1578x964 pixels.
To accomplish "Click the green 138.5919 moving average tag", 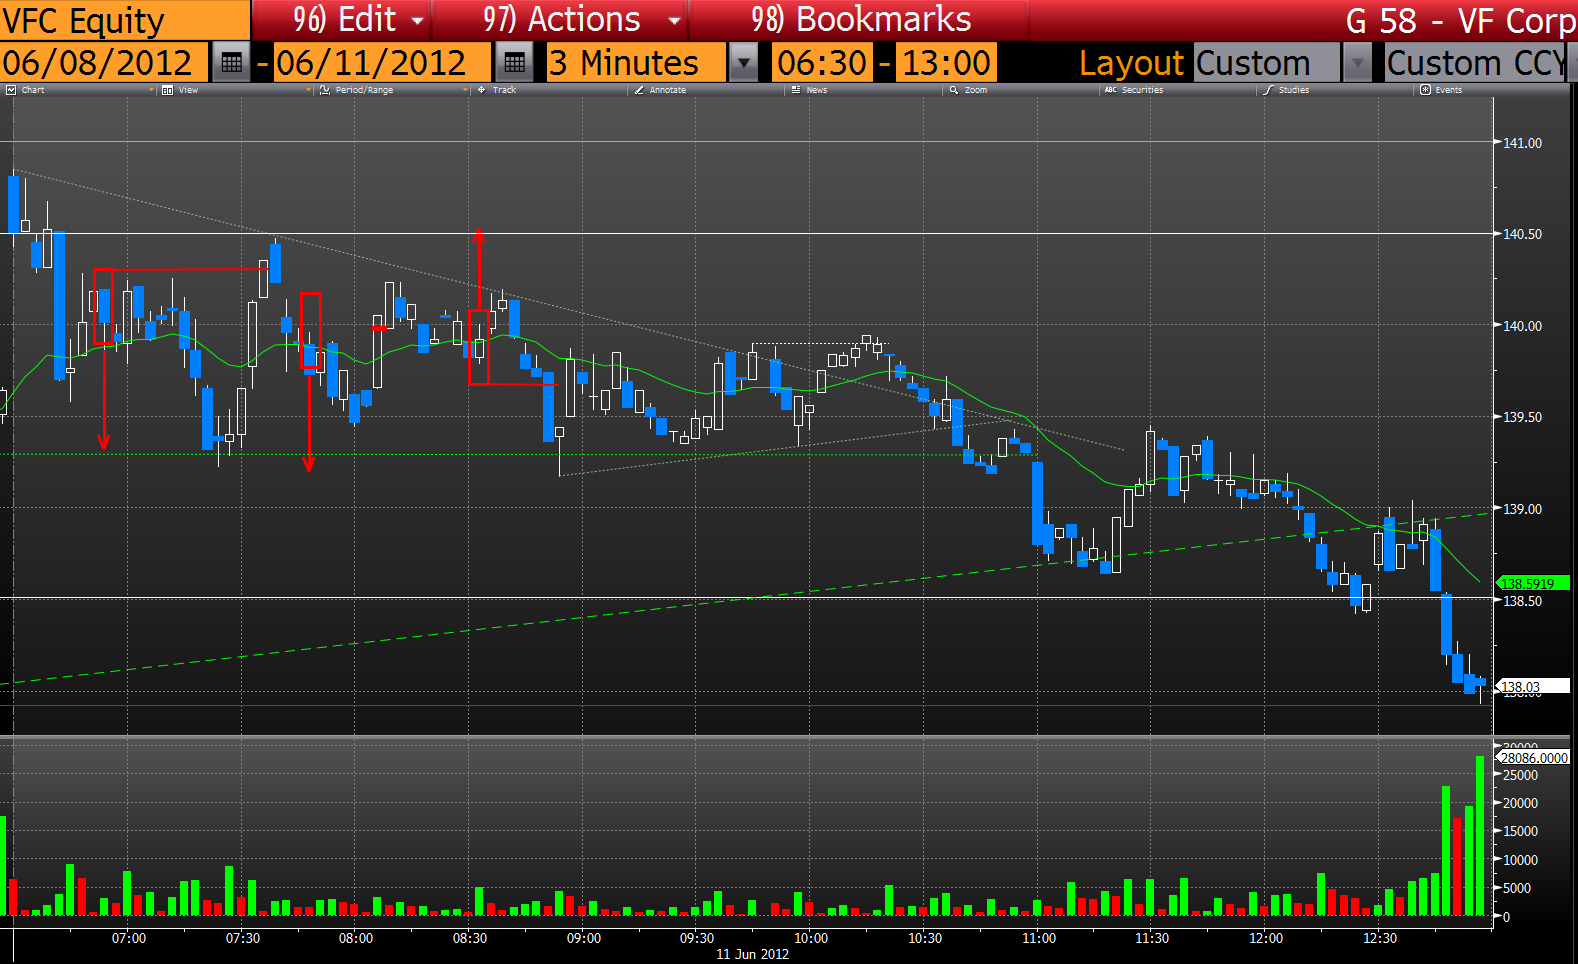I will click(1531, 583).
